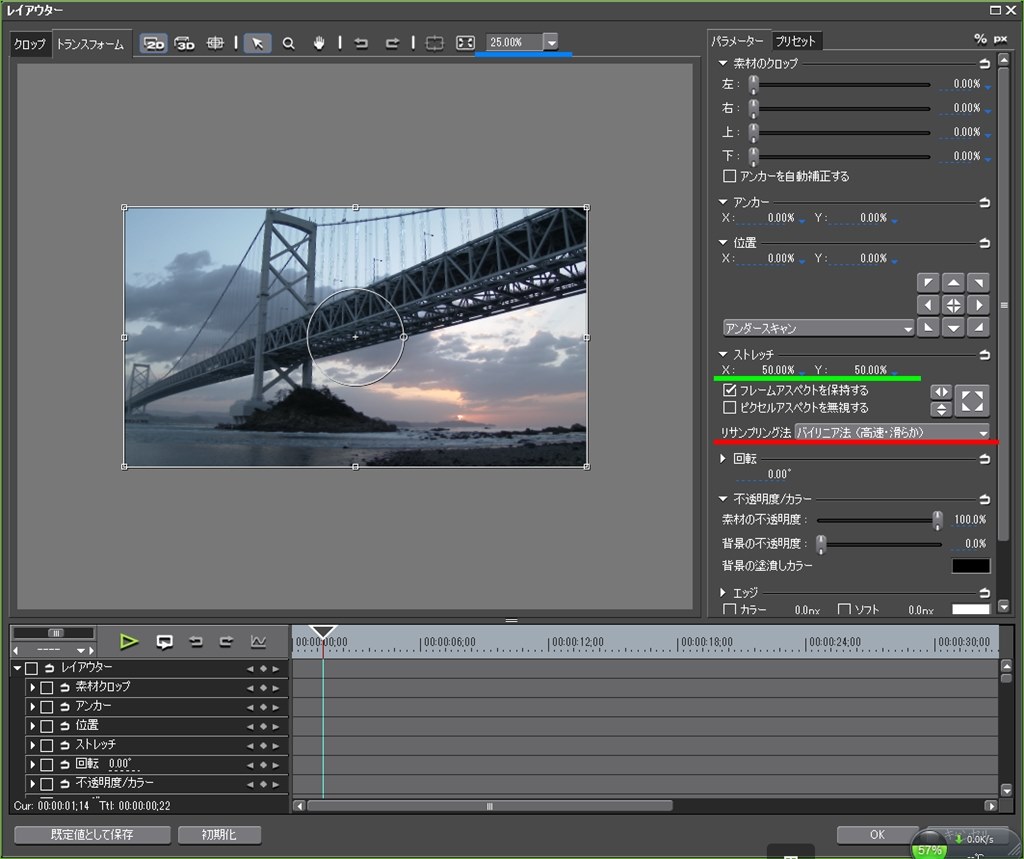Open the keyframe graph view

(x=258, y=641)
